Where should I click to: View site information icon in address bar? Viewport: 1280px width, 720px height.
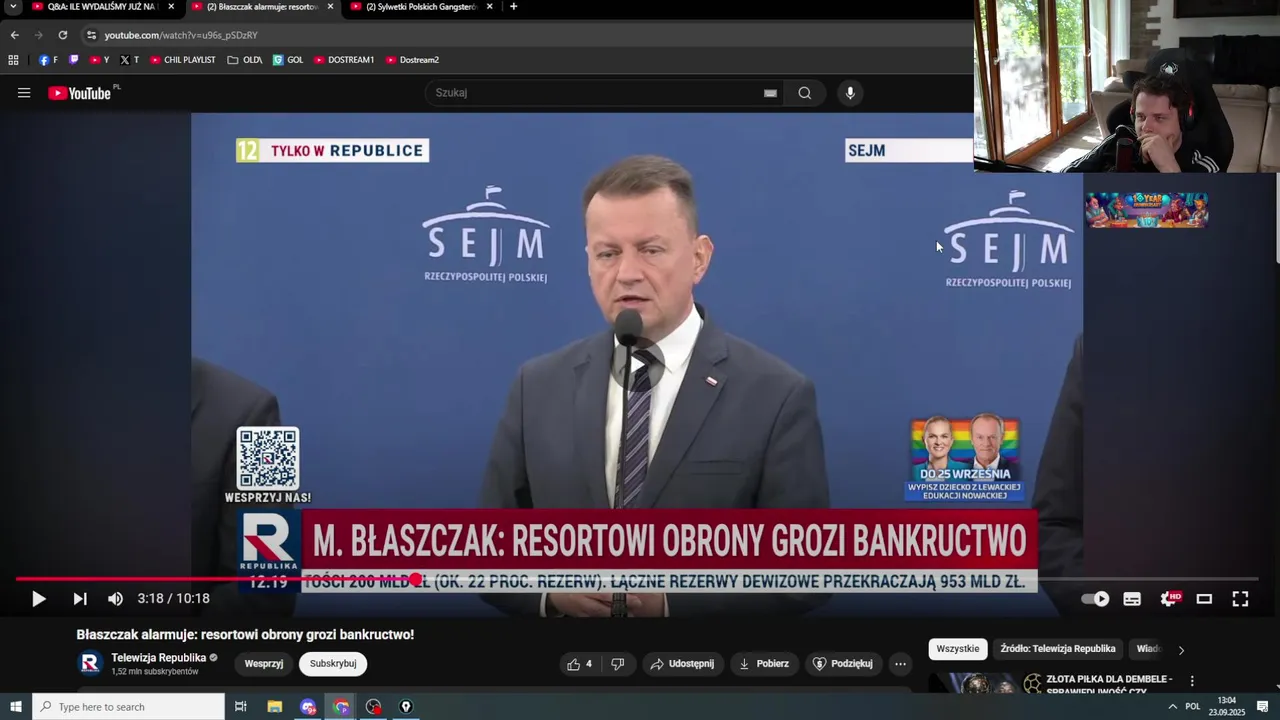point(91,35)
